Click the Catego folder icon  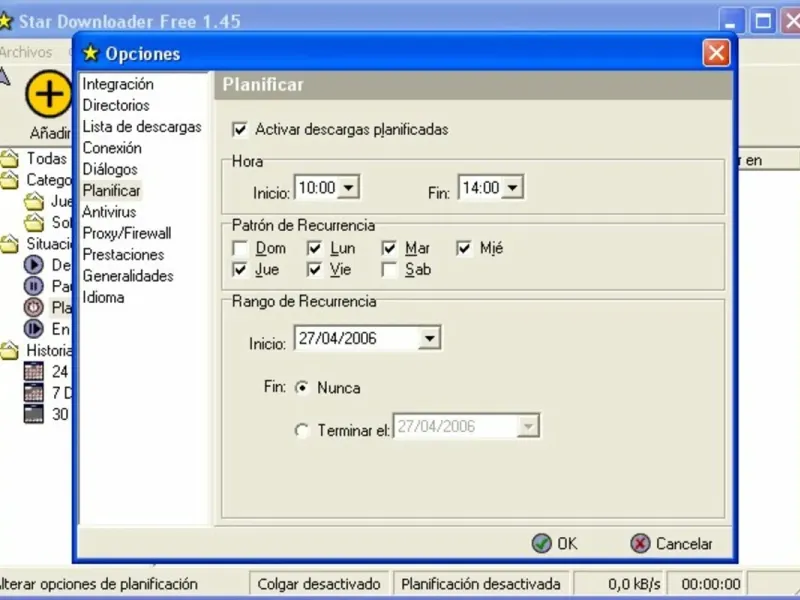coord(9,180)
